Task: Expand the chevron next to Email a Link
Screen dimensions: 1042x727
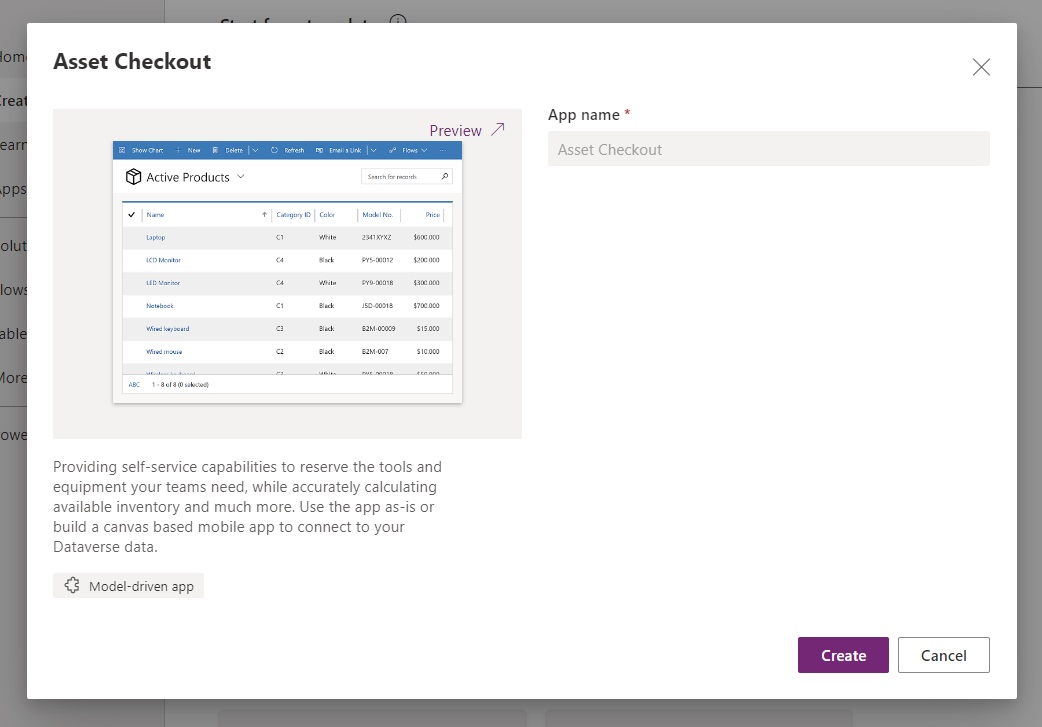Action: pos(372,150)
